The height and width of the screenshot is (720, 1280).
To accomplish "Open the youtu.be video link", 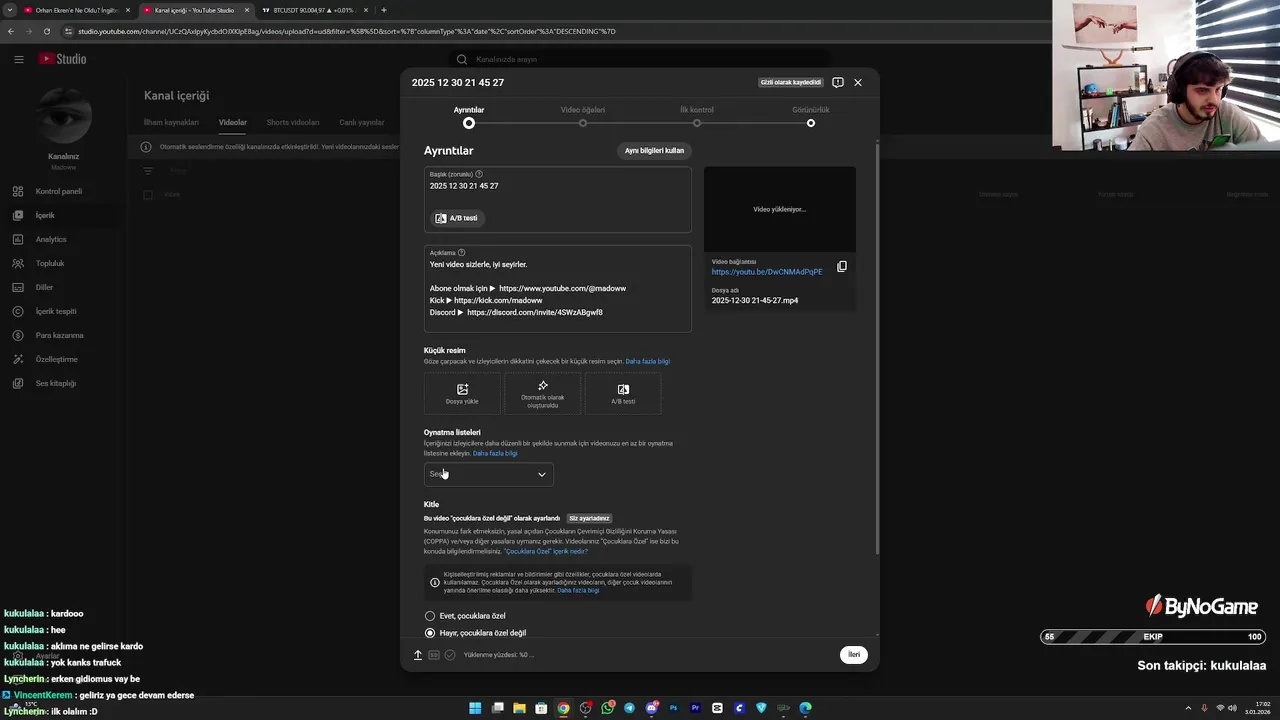I will pos(767,272).
